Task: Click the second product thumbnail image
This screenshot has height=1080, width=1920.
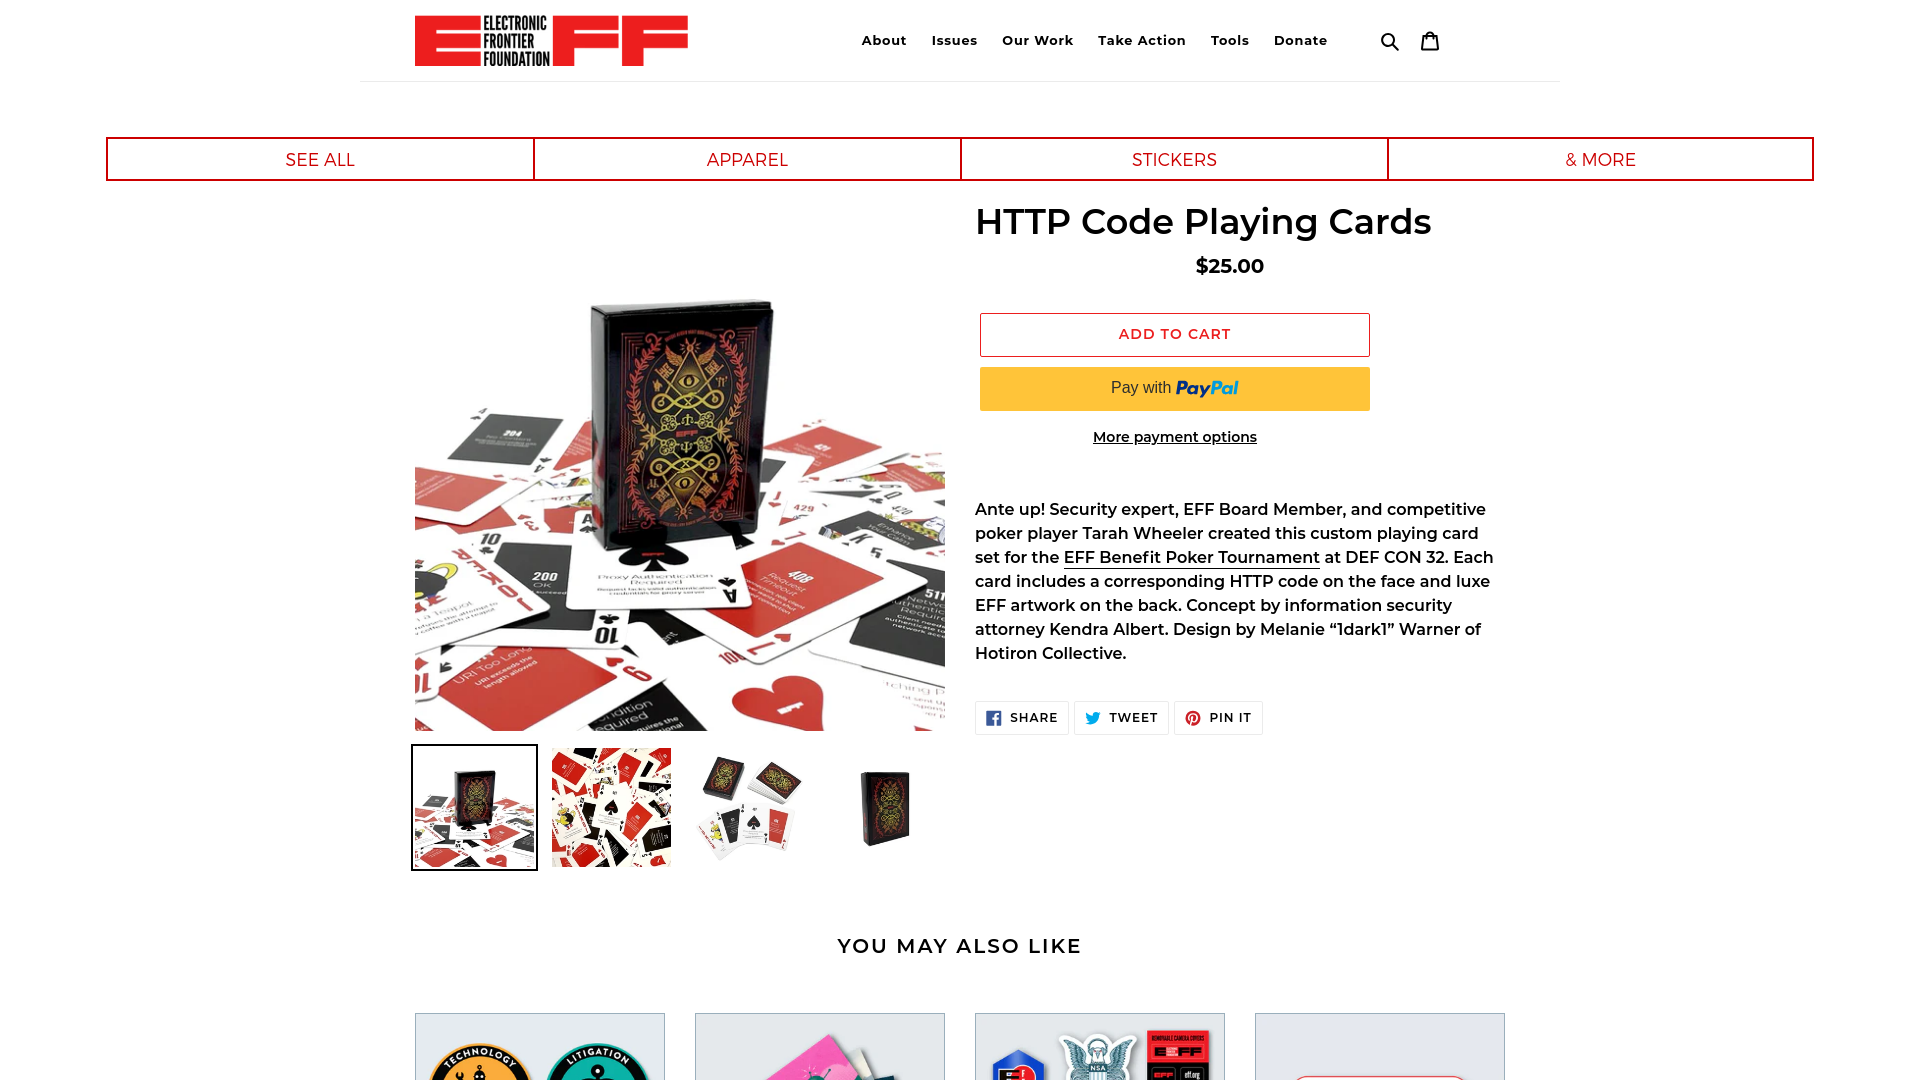Action: pyautogui.click(x=611, y=807)
